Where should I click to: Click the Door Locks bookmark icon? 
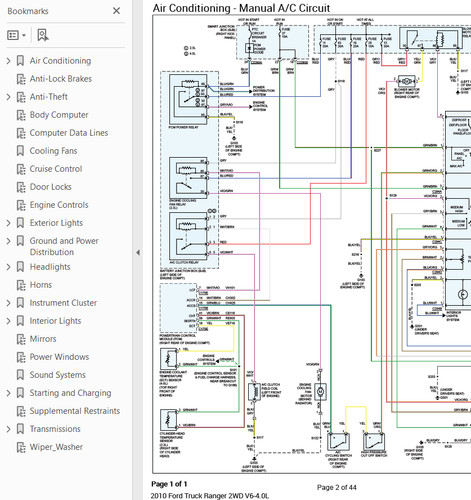(x=21, y=187)
